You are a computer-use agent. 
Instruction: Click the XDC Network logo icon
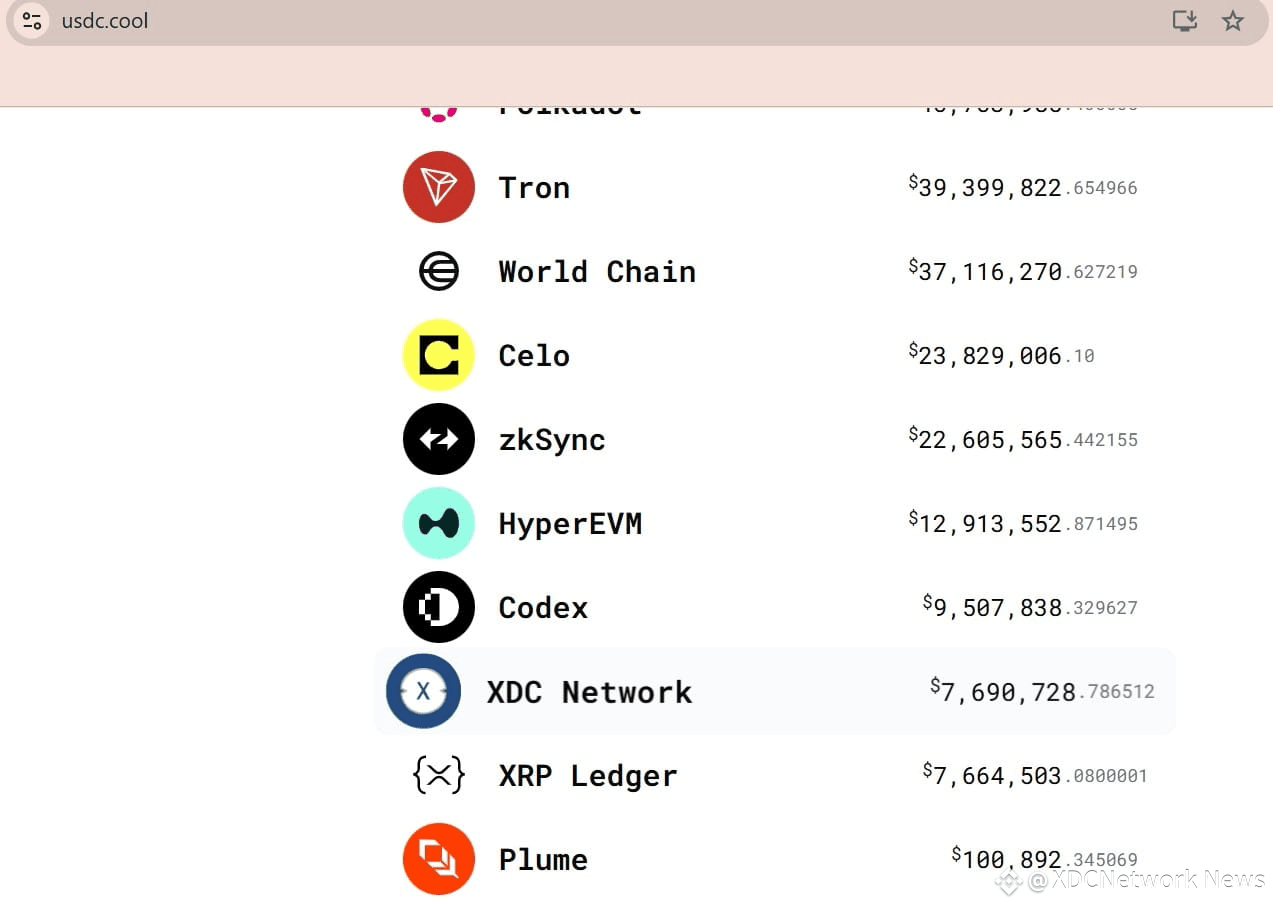tap(423, 691)
